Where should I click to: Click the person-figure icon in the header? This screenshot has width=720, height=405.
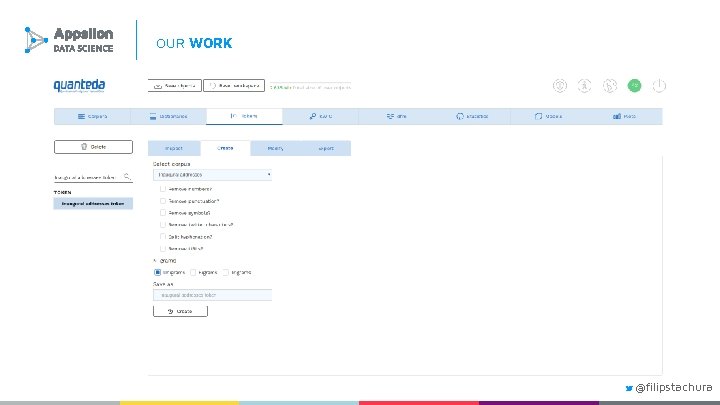pyautogui.click(x=584, y=86)
